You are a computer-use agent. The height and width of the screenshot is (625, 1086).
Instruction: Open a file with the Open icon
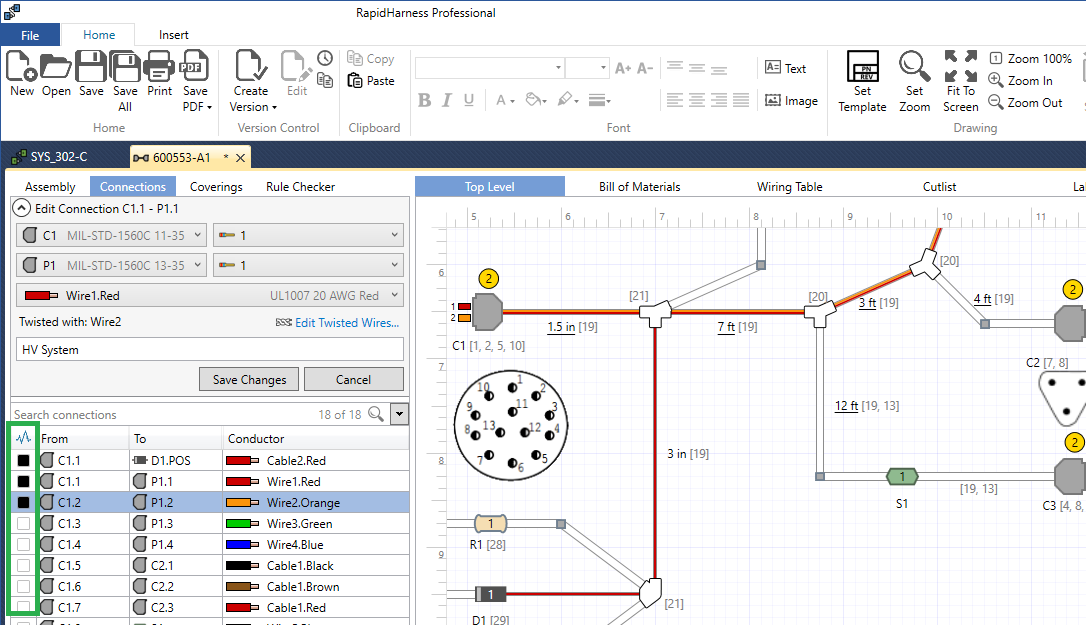tap(56, 67)
